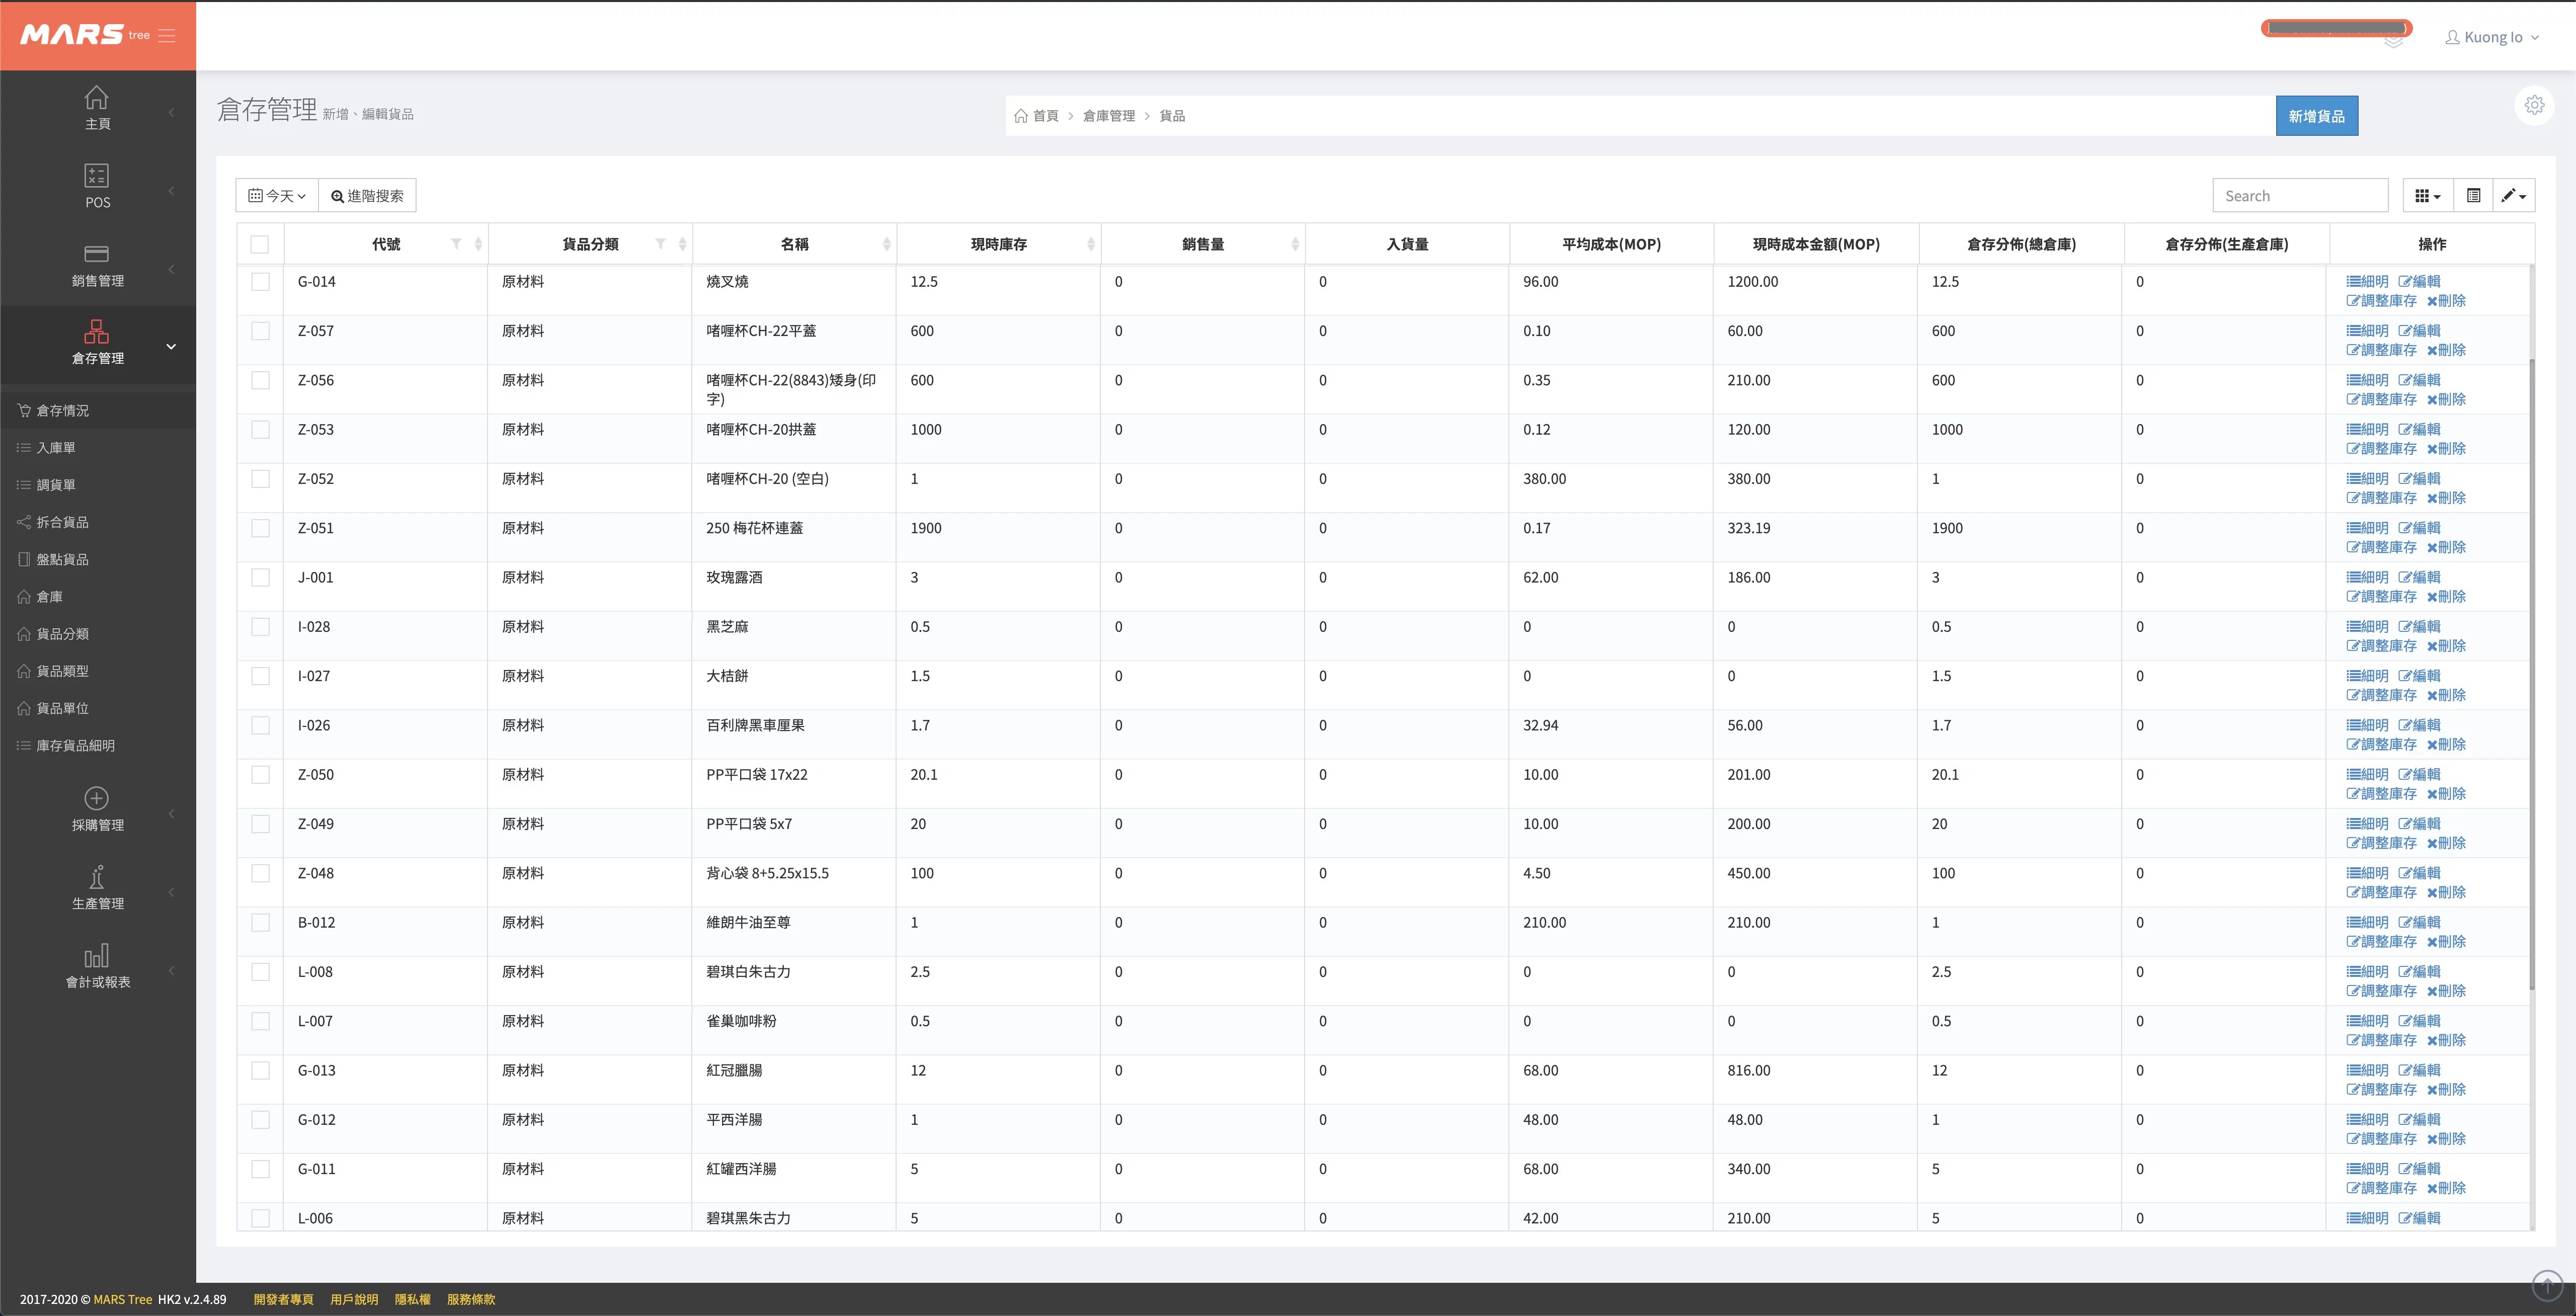Open the column visibility grid dropdown
Viewport: 2576px width, 1316px height.
(2427, 196)
